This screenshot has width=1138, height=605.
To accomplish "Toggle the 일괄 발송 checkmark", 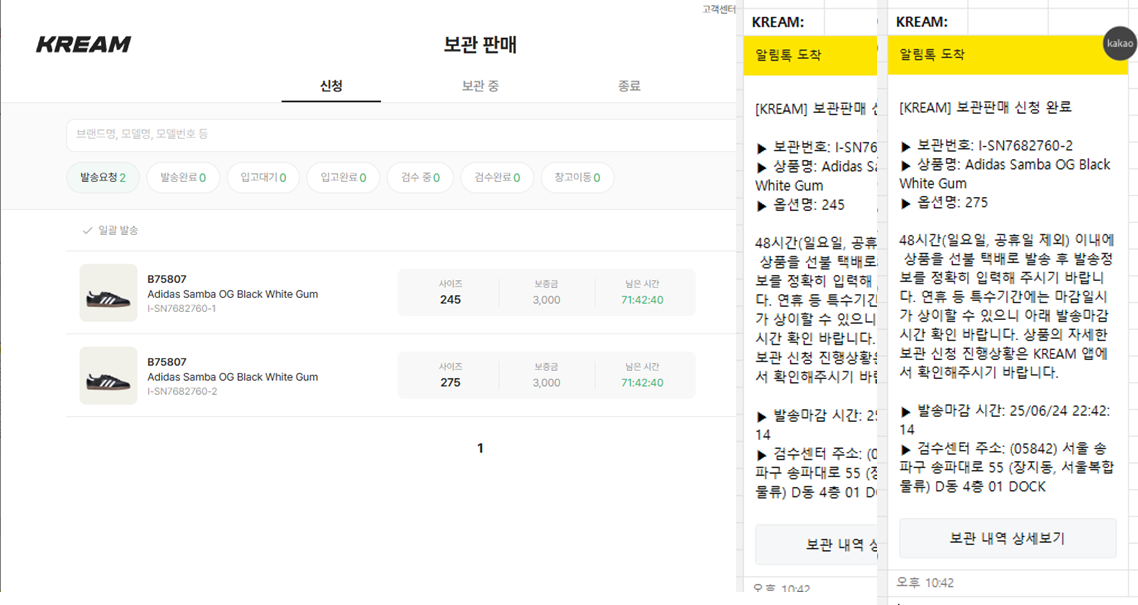I will (x=88, y=231).
